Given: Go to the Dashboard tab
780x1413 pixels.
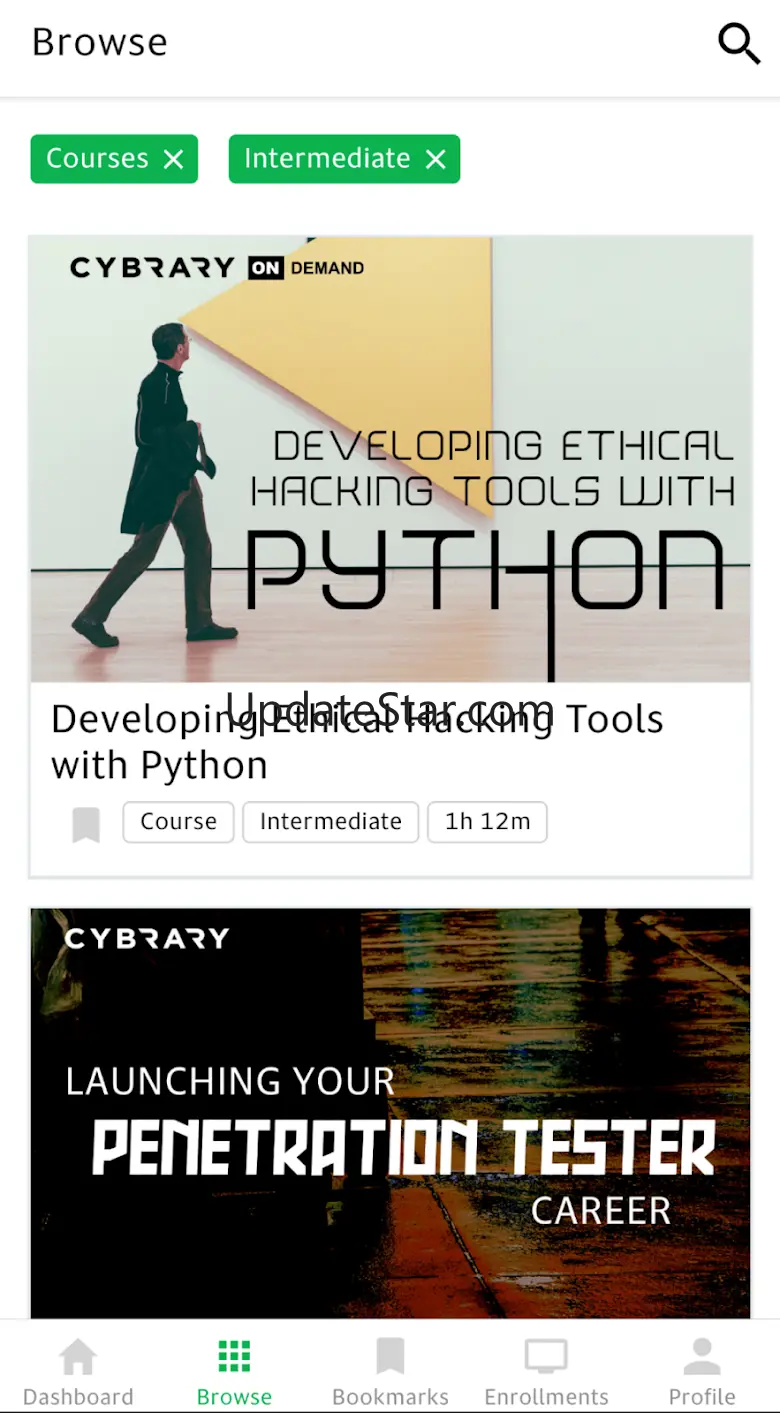Looking at the screenshot, I should click(x=78, y=1371).
